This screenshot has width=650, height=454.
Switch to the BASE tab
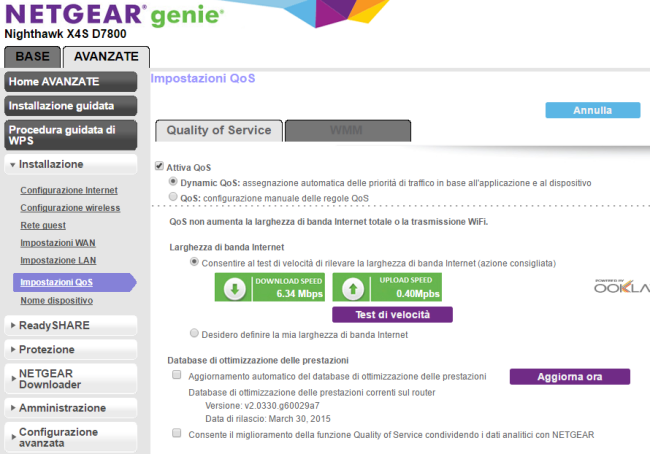(x=32, y=57)
